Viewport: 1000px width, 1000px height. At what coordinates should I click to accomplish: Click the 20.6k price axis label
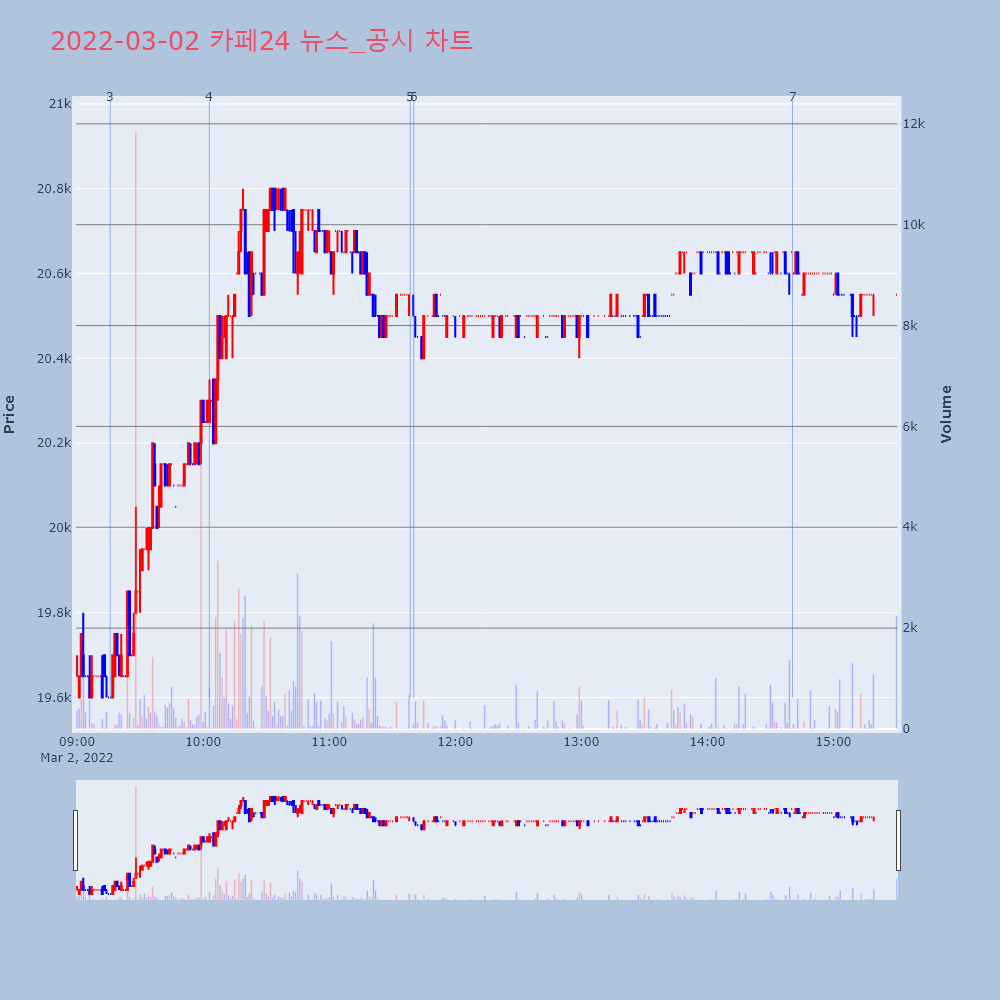[54, 274]
